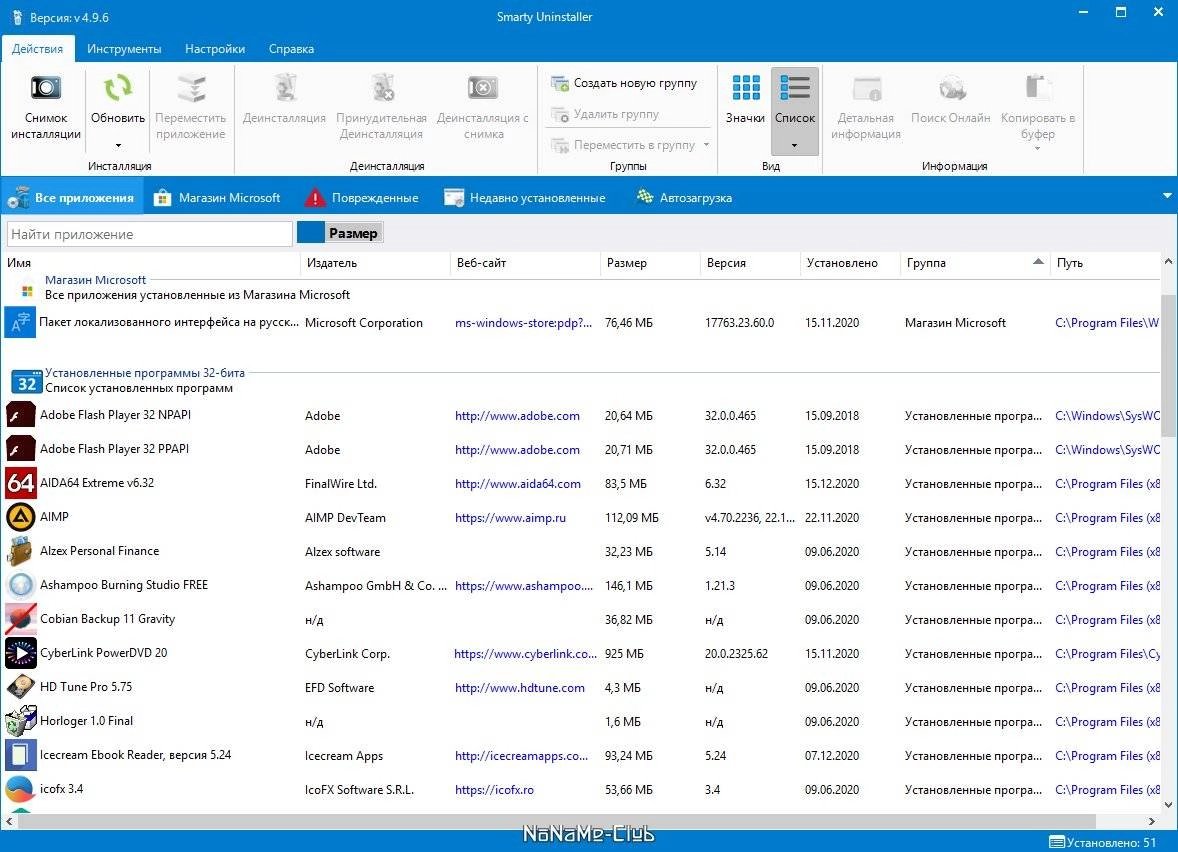Sort by the Размер column header
This screenshot has height=852, width=1178.
650,263
